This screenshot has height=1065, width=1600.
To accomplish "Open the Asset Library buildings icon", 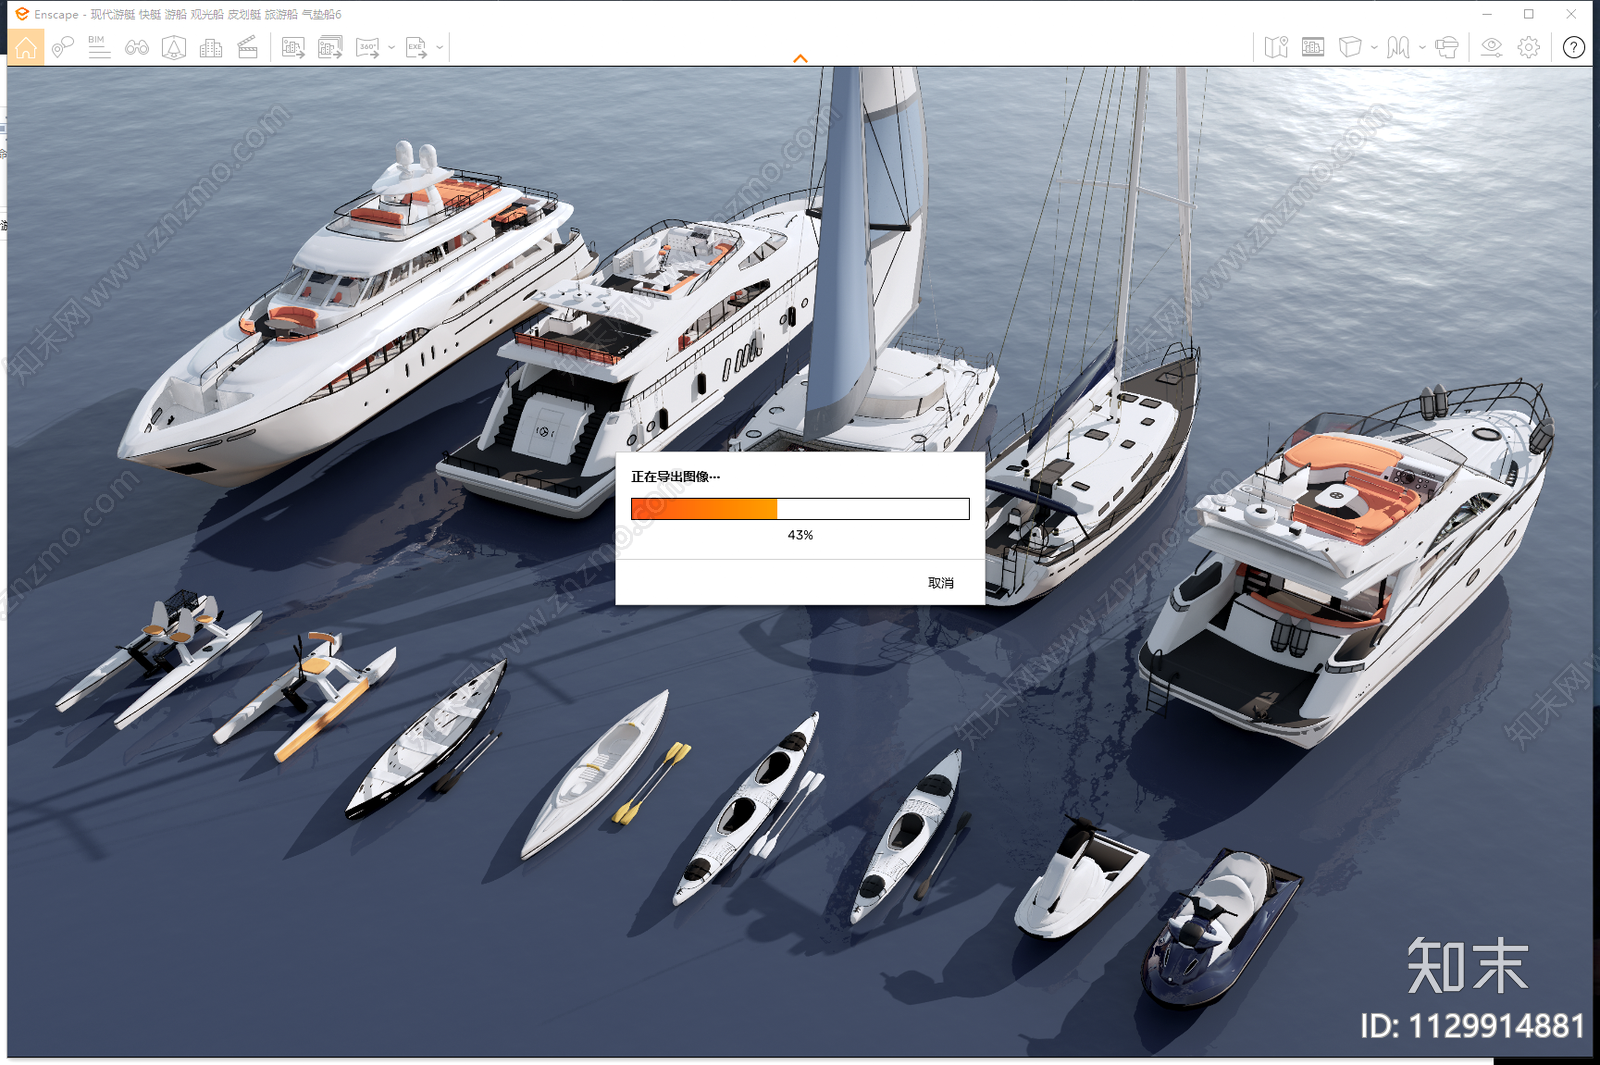I will [211, 47].
